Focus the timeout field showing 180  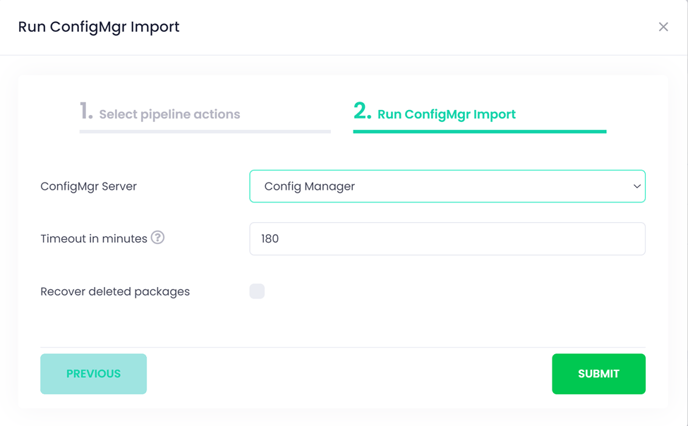point(447,239)
